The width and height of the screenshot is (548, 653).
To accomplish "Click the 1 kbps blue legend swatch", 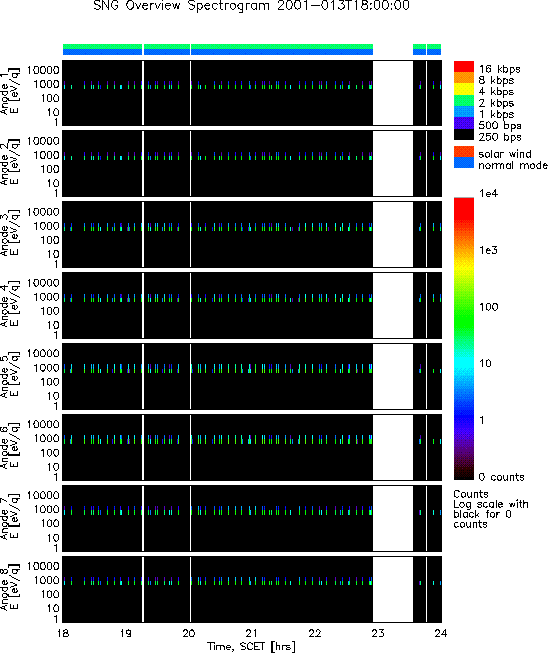I will 464,112.
